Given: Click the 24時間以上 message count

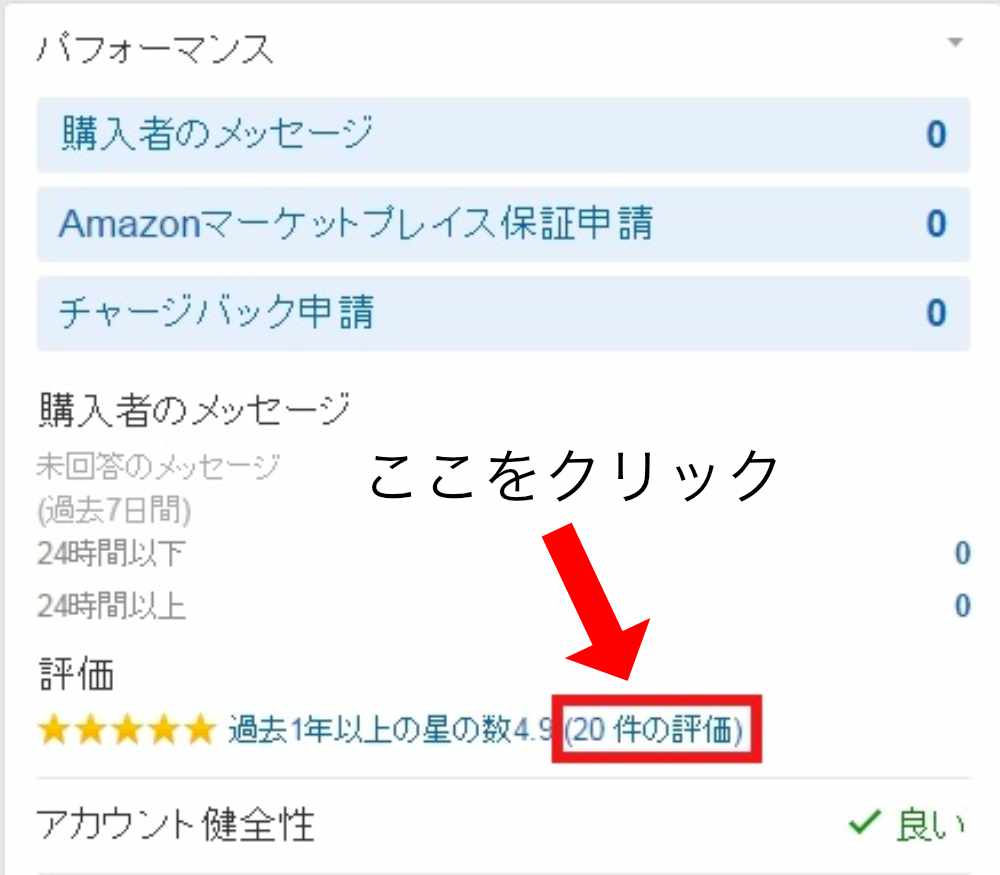Looking at the screenshot, I should pyautogui.click(x=962, y=605).
